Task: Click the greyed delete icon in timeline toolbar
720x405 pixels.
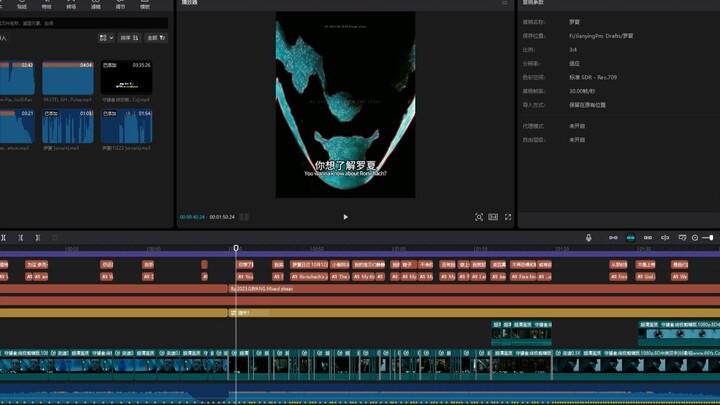Action: point(55,237)
